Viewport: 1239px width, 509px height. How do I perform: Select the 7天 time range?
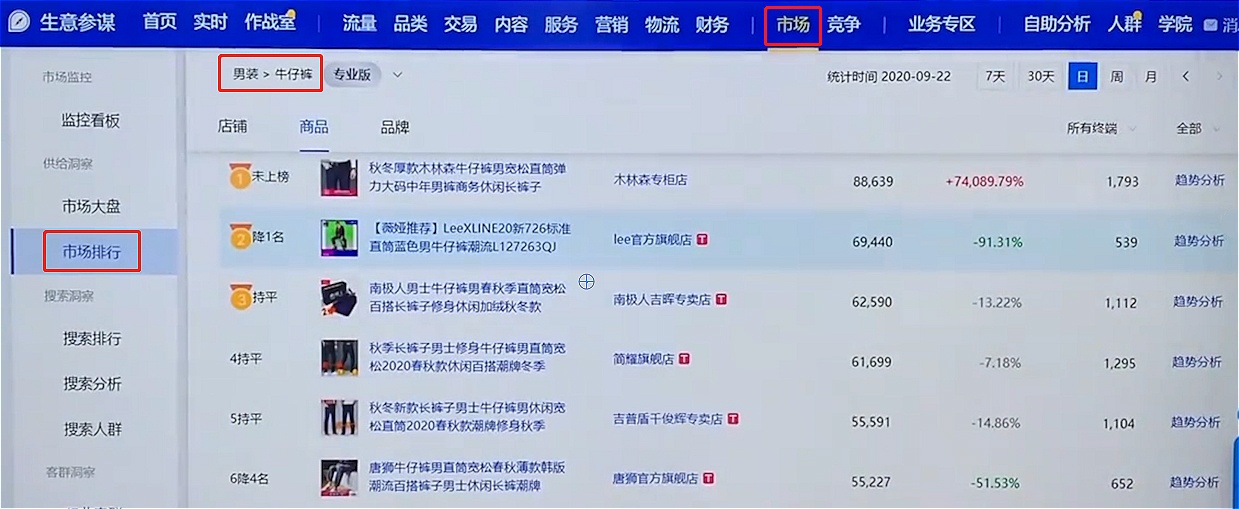(x=995, y=76)
